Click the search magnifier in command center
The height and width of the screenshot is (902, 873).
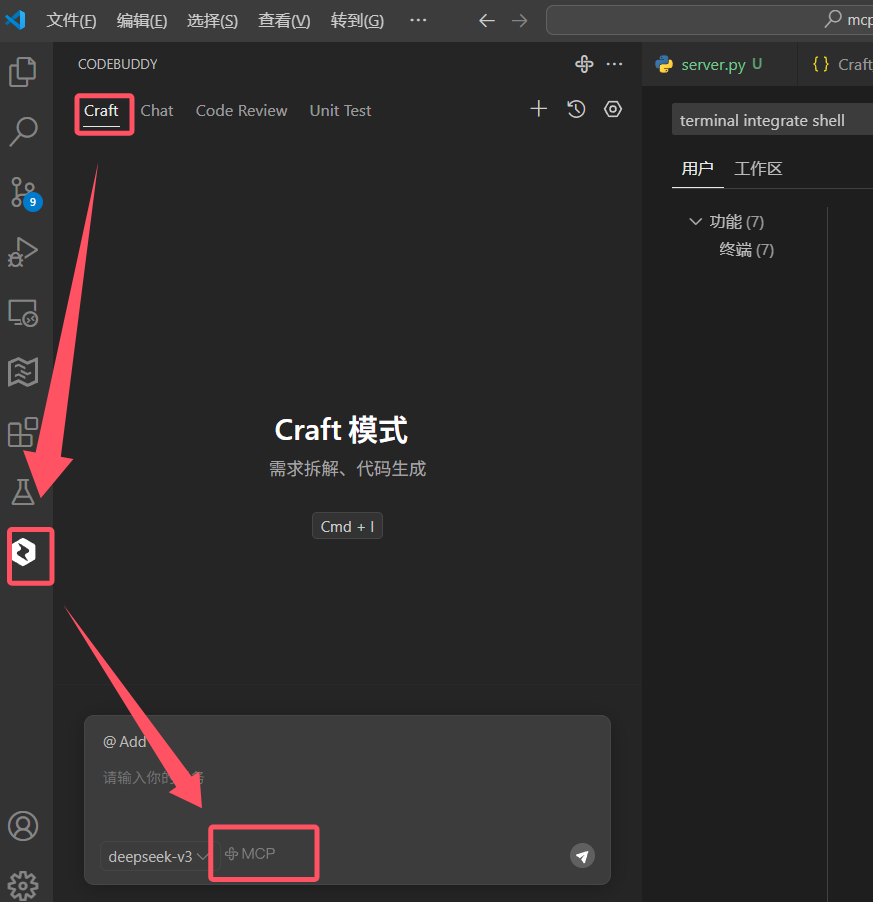(833, 19)
